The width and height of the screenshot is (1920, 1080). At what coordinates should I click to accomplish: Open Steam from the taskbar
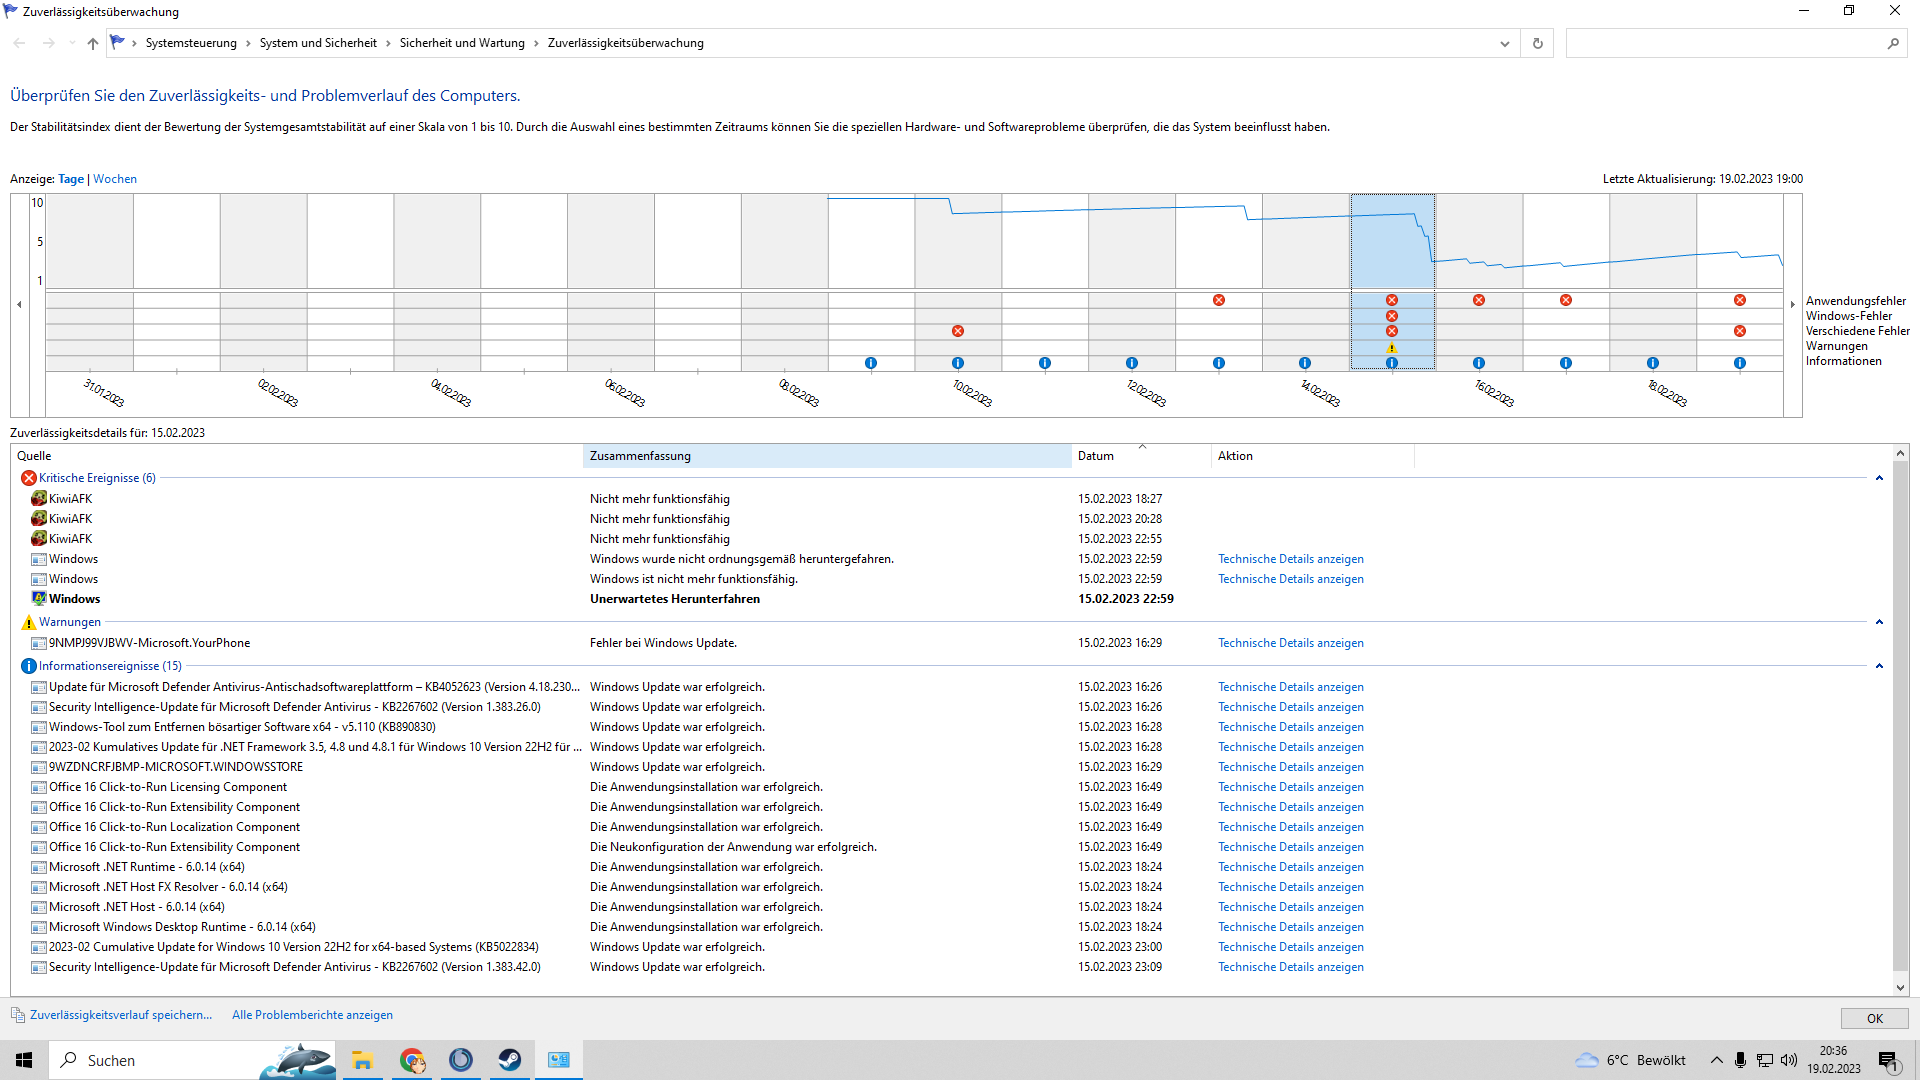pyautogui.click(x=509, y=1060)
